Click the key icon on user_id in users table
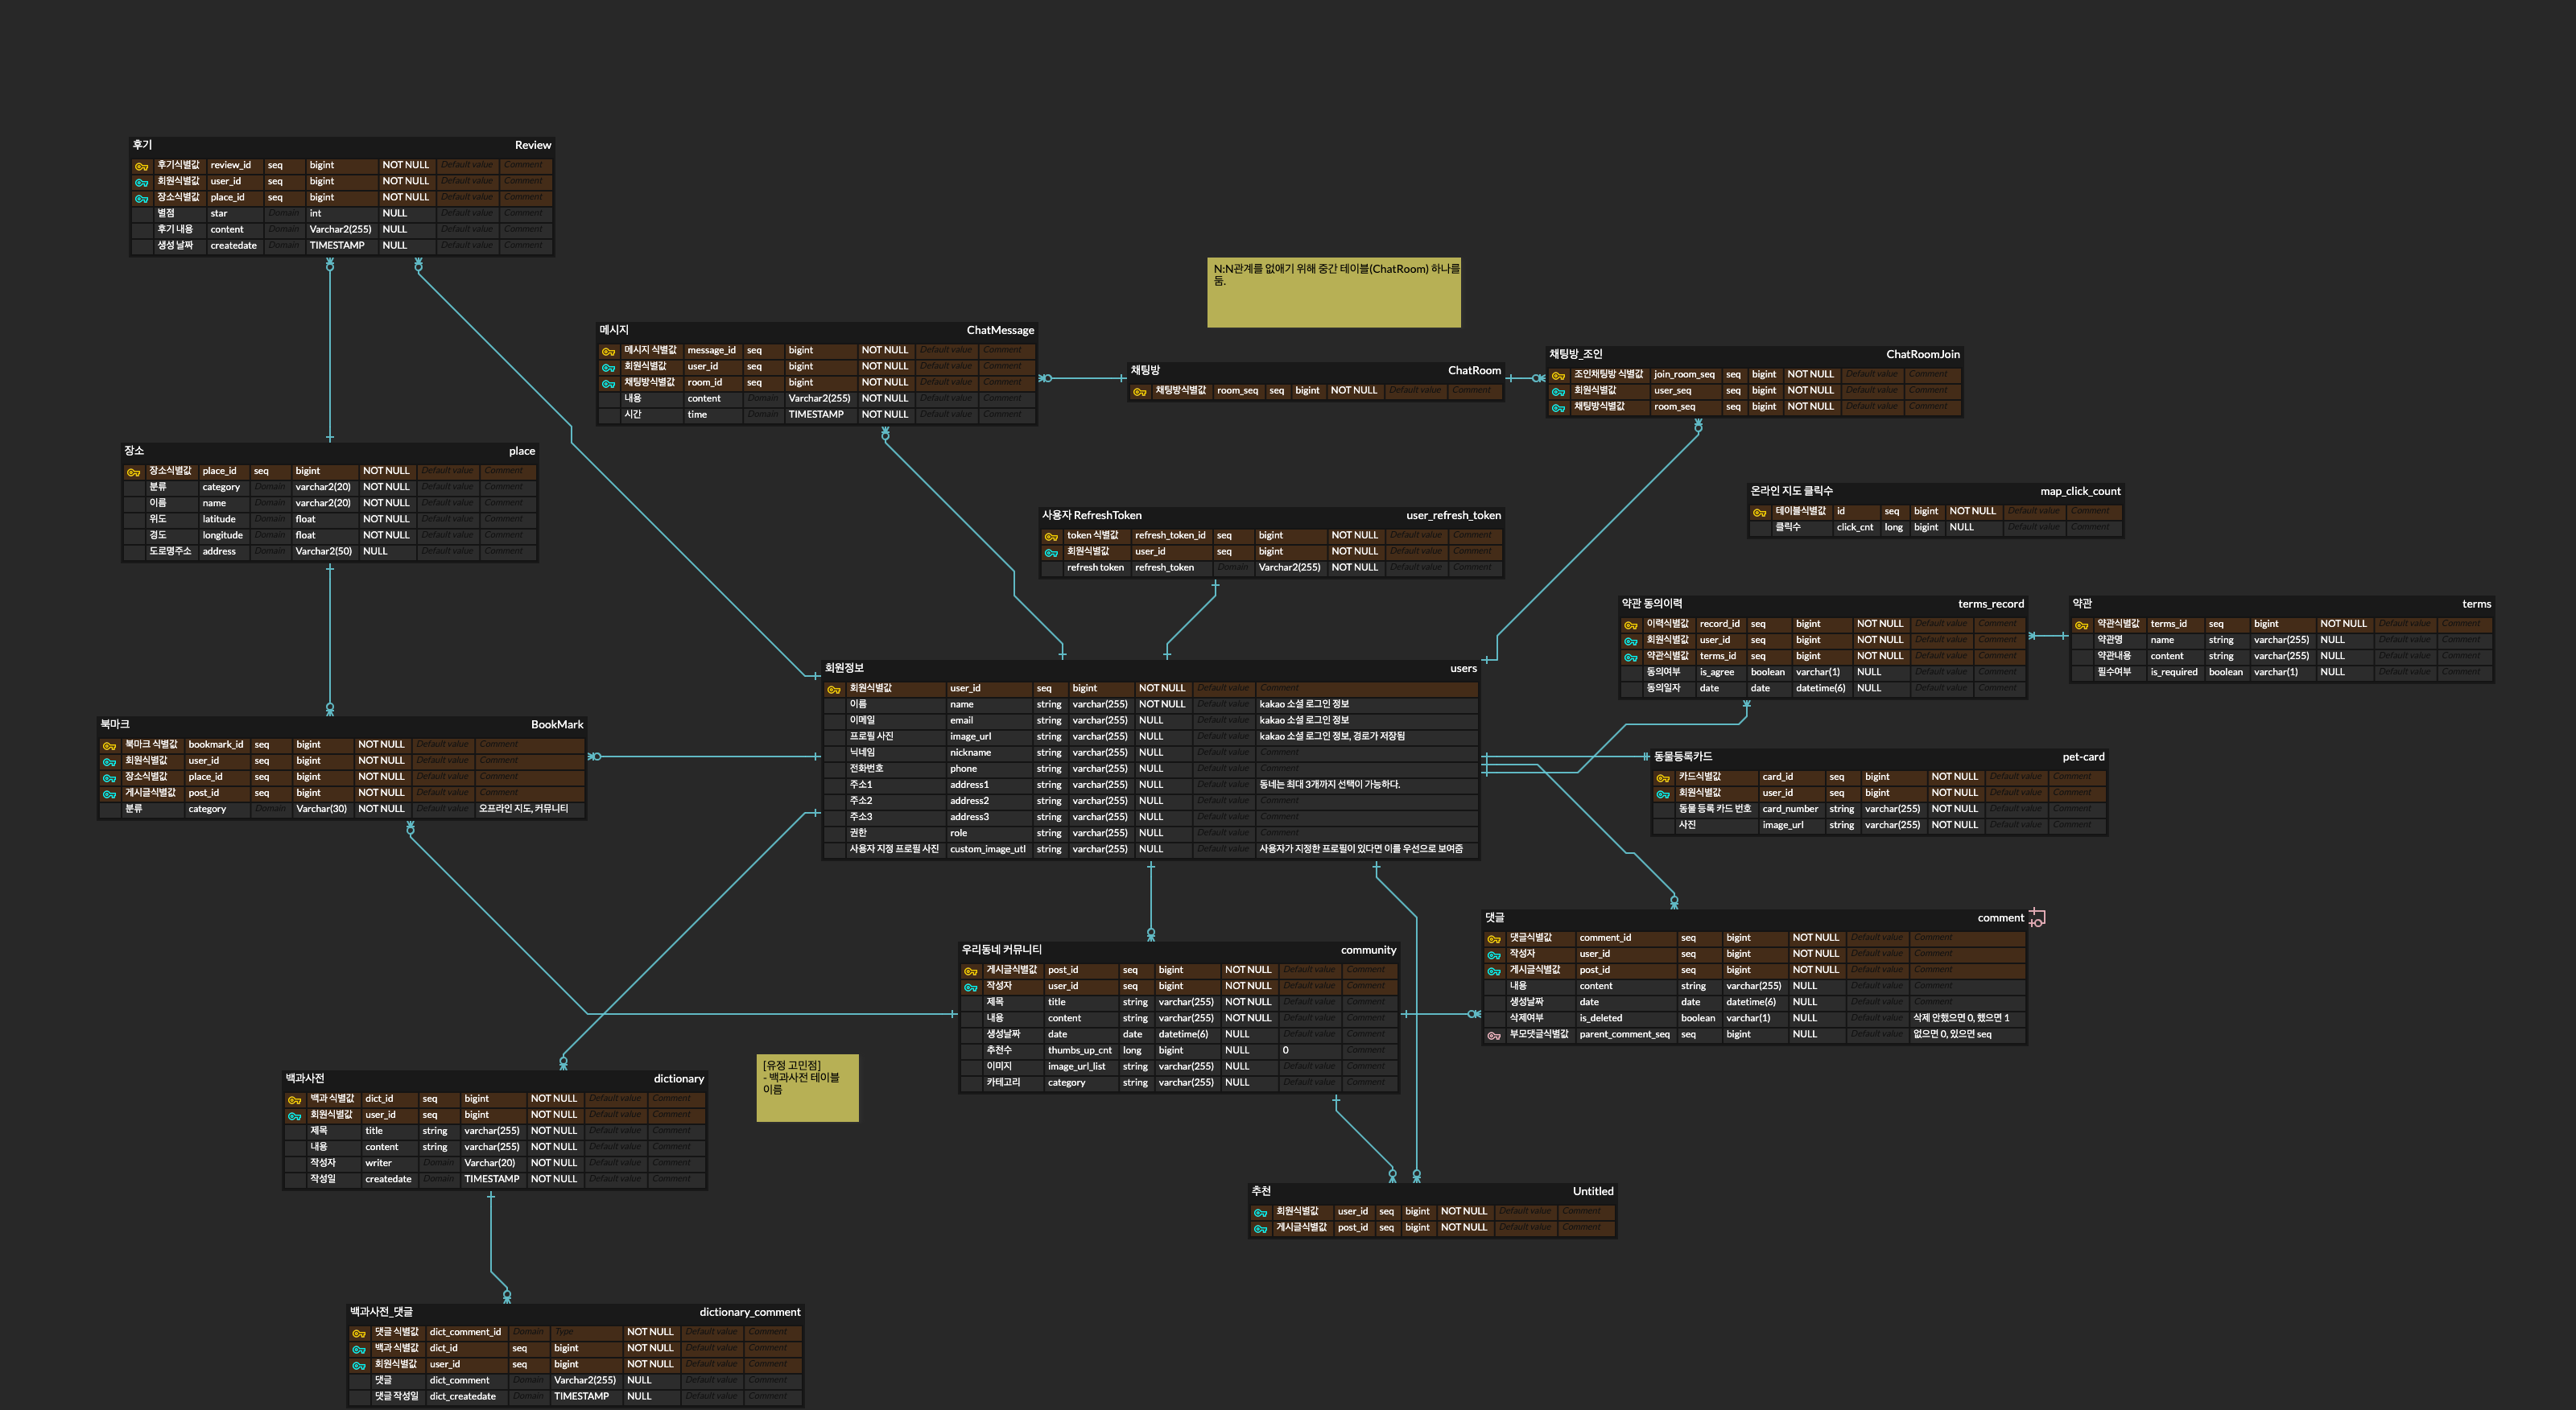The width and height of the screenshot is (2576, 1410). [832, 688]
